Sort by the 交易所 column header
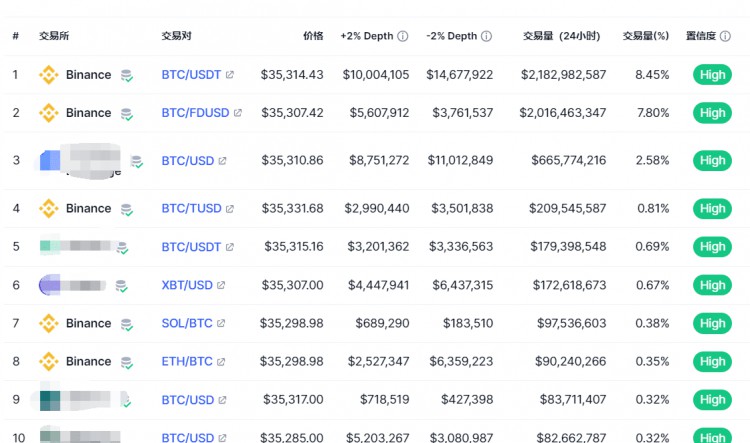This screenshot has width=750, height=443. click(54, 36)
